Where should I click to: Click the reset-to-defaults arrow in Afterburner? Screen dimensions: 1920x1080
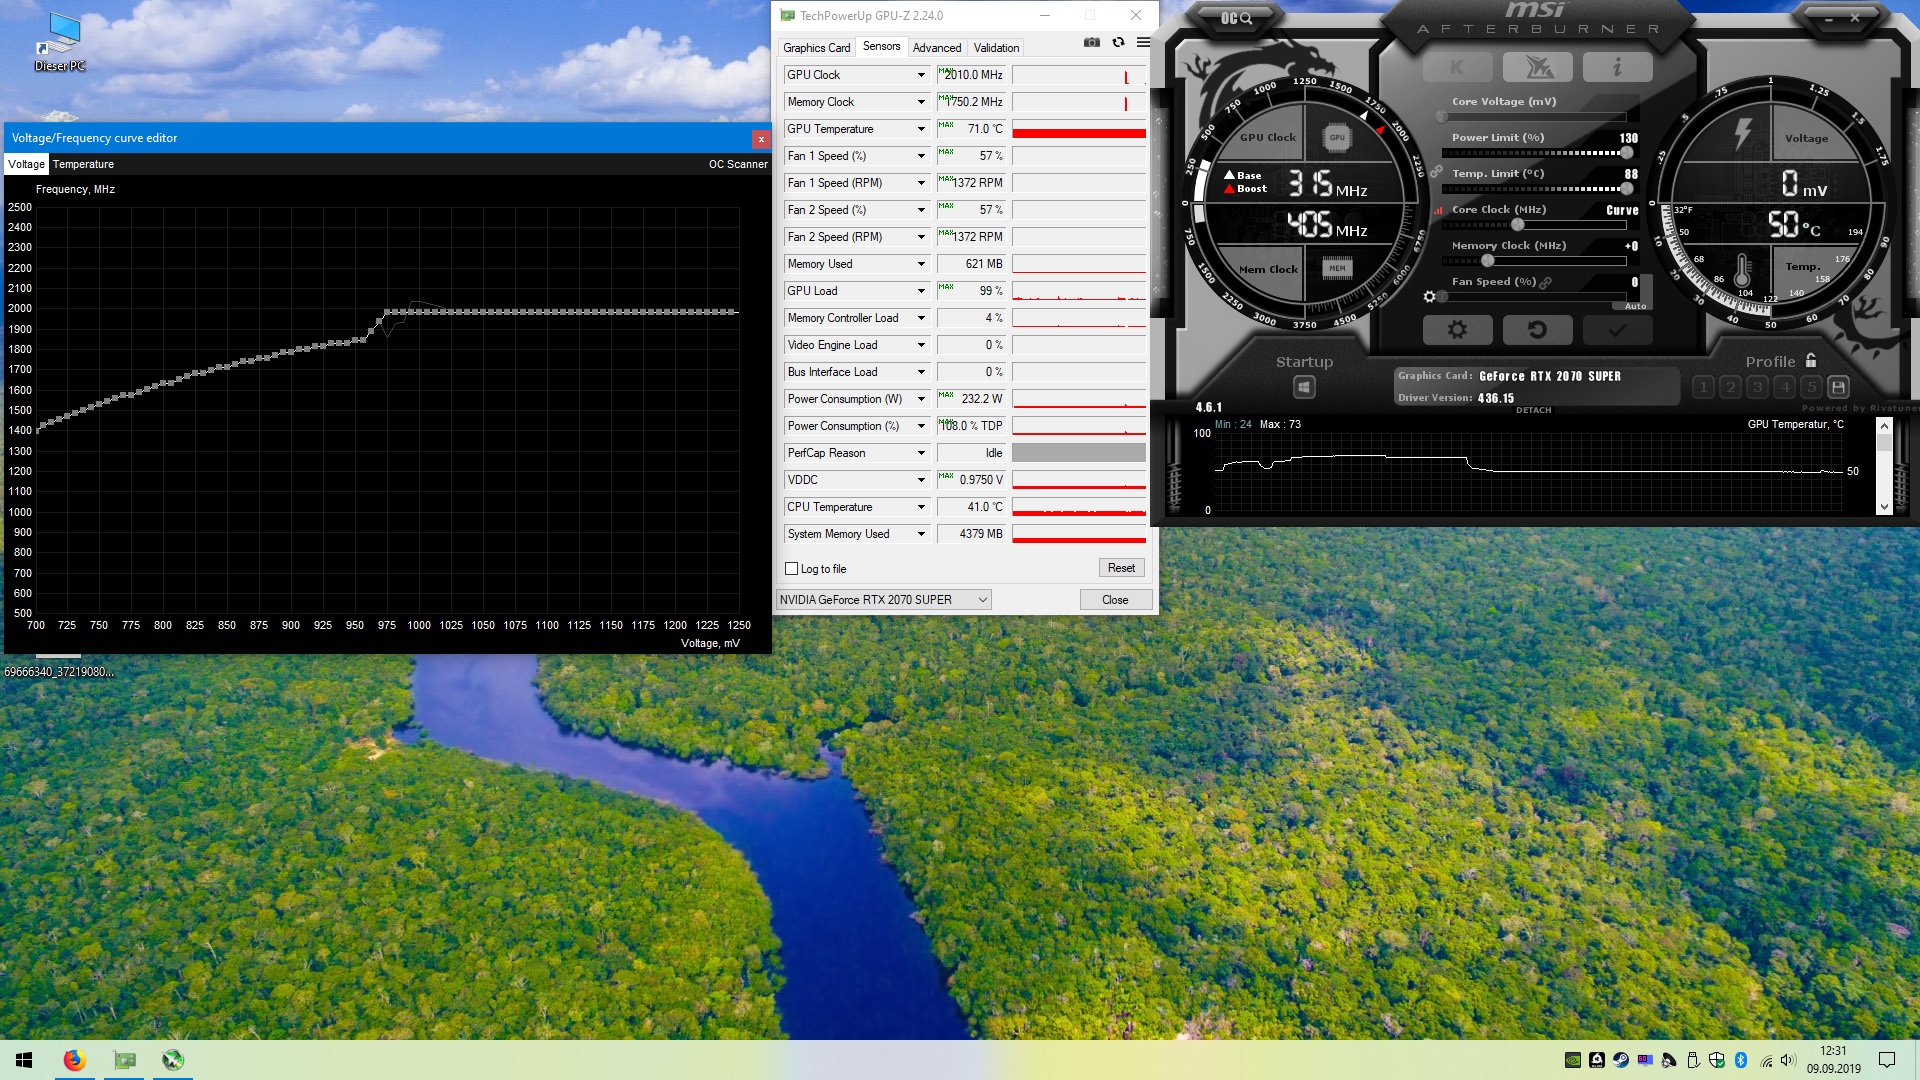(1537, 330)
